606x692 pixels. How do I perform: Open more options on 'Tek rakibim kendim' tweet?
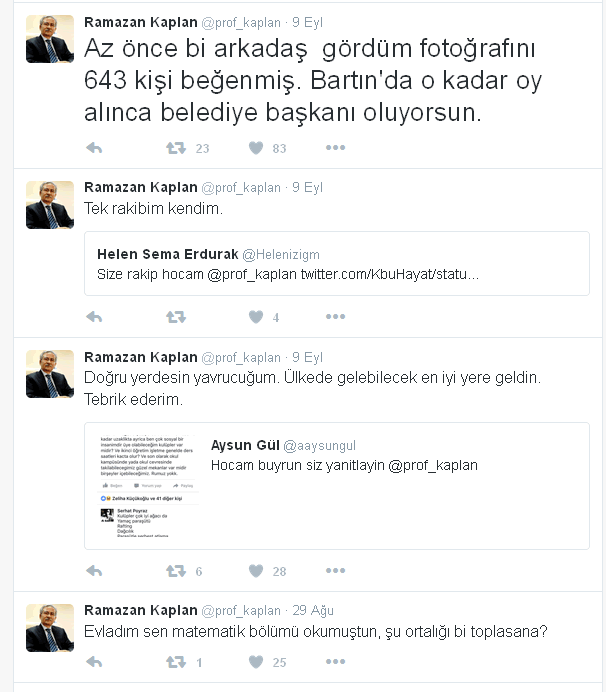click(x=335, y=316)
